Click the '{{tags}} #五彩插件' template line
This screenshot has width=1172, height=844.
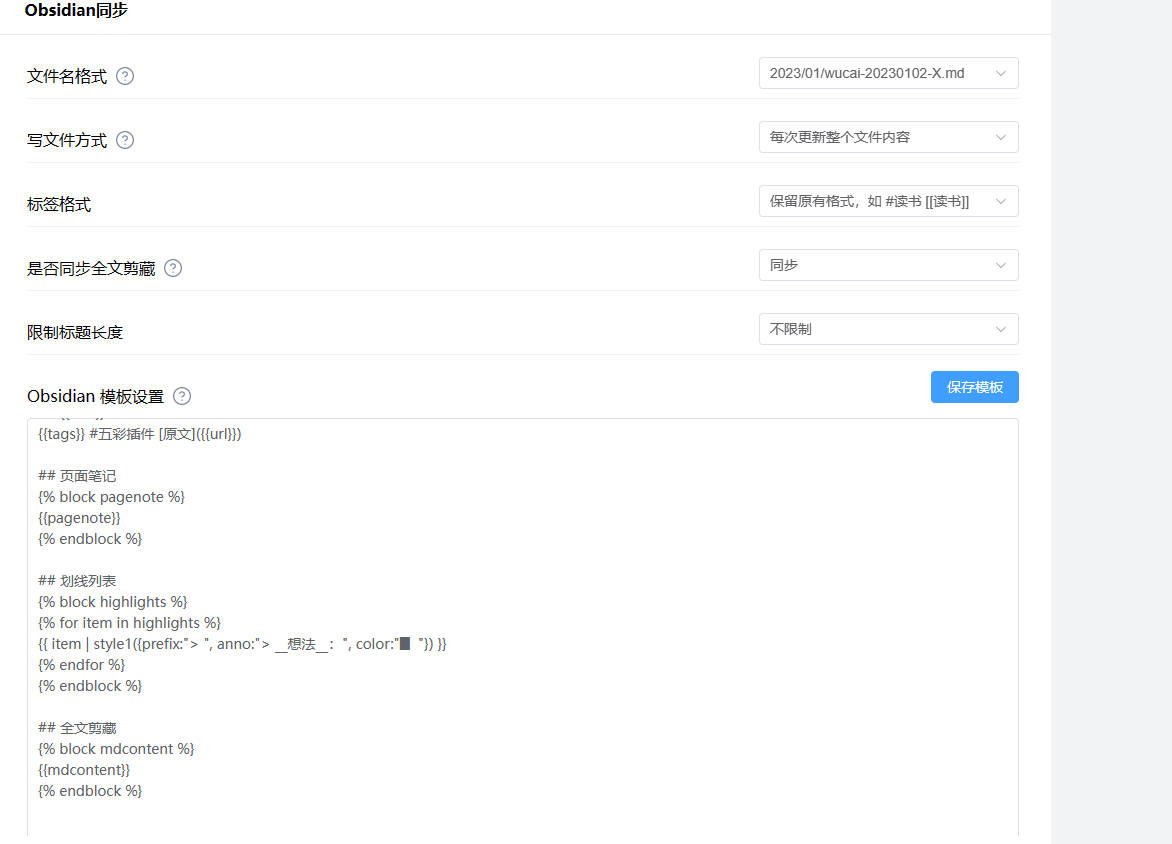140,434
